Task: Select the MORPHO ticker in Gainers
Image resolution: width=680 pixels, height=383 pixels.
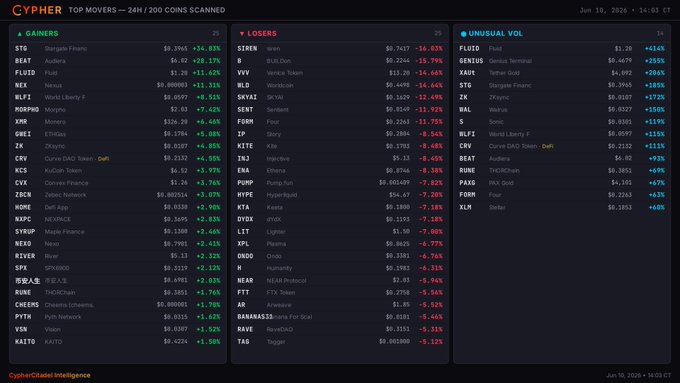Action: (x=27, y=110)
